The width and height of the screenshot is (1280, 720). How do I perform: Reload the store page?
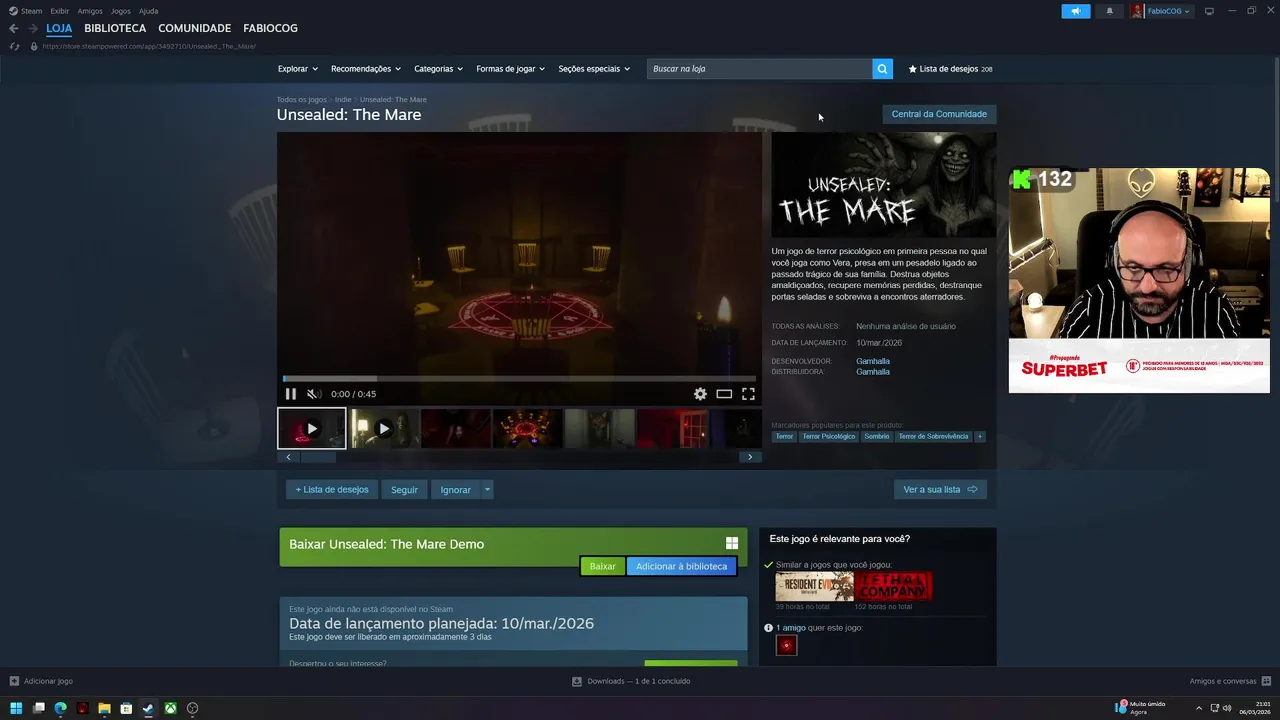pos(14,46)
